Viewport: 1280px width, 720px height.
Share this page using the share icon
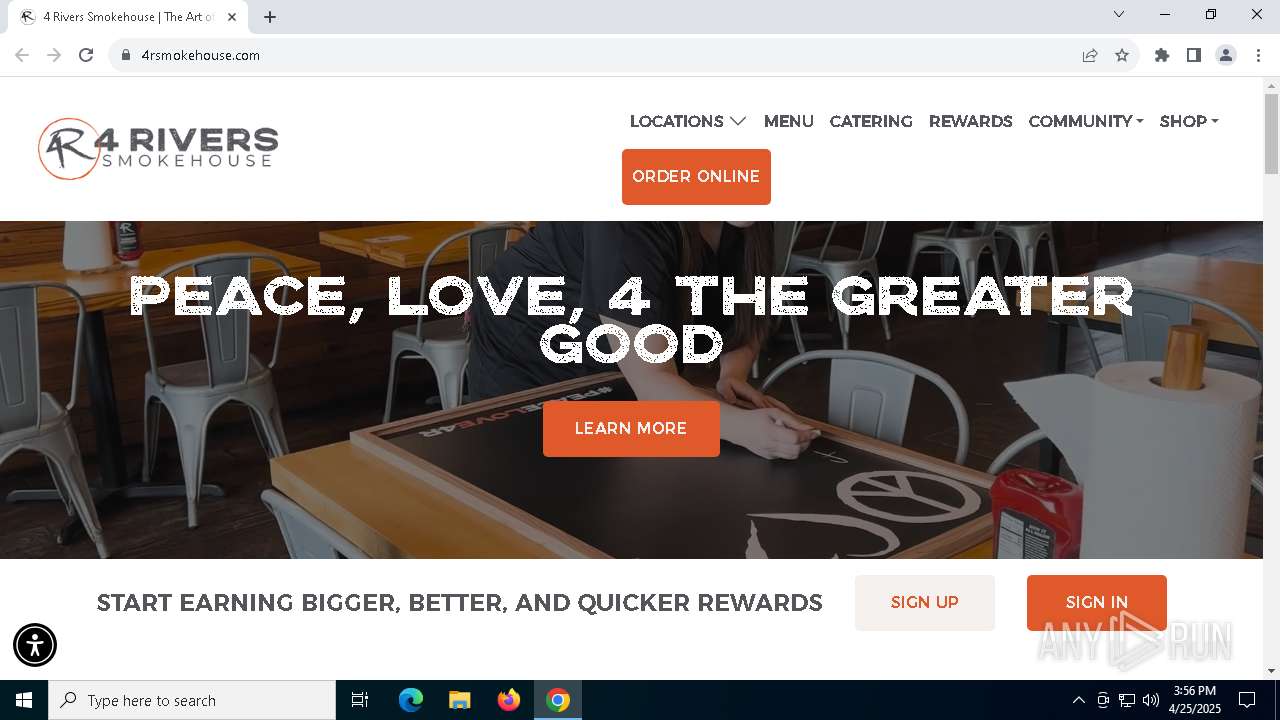pyautogui.click(x=1090, y=55)
